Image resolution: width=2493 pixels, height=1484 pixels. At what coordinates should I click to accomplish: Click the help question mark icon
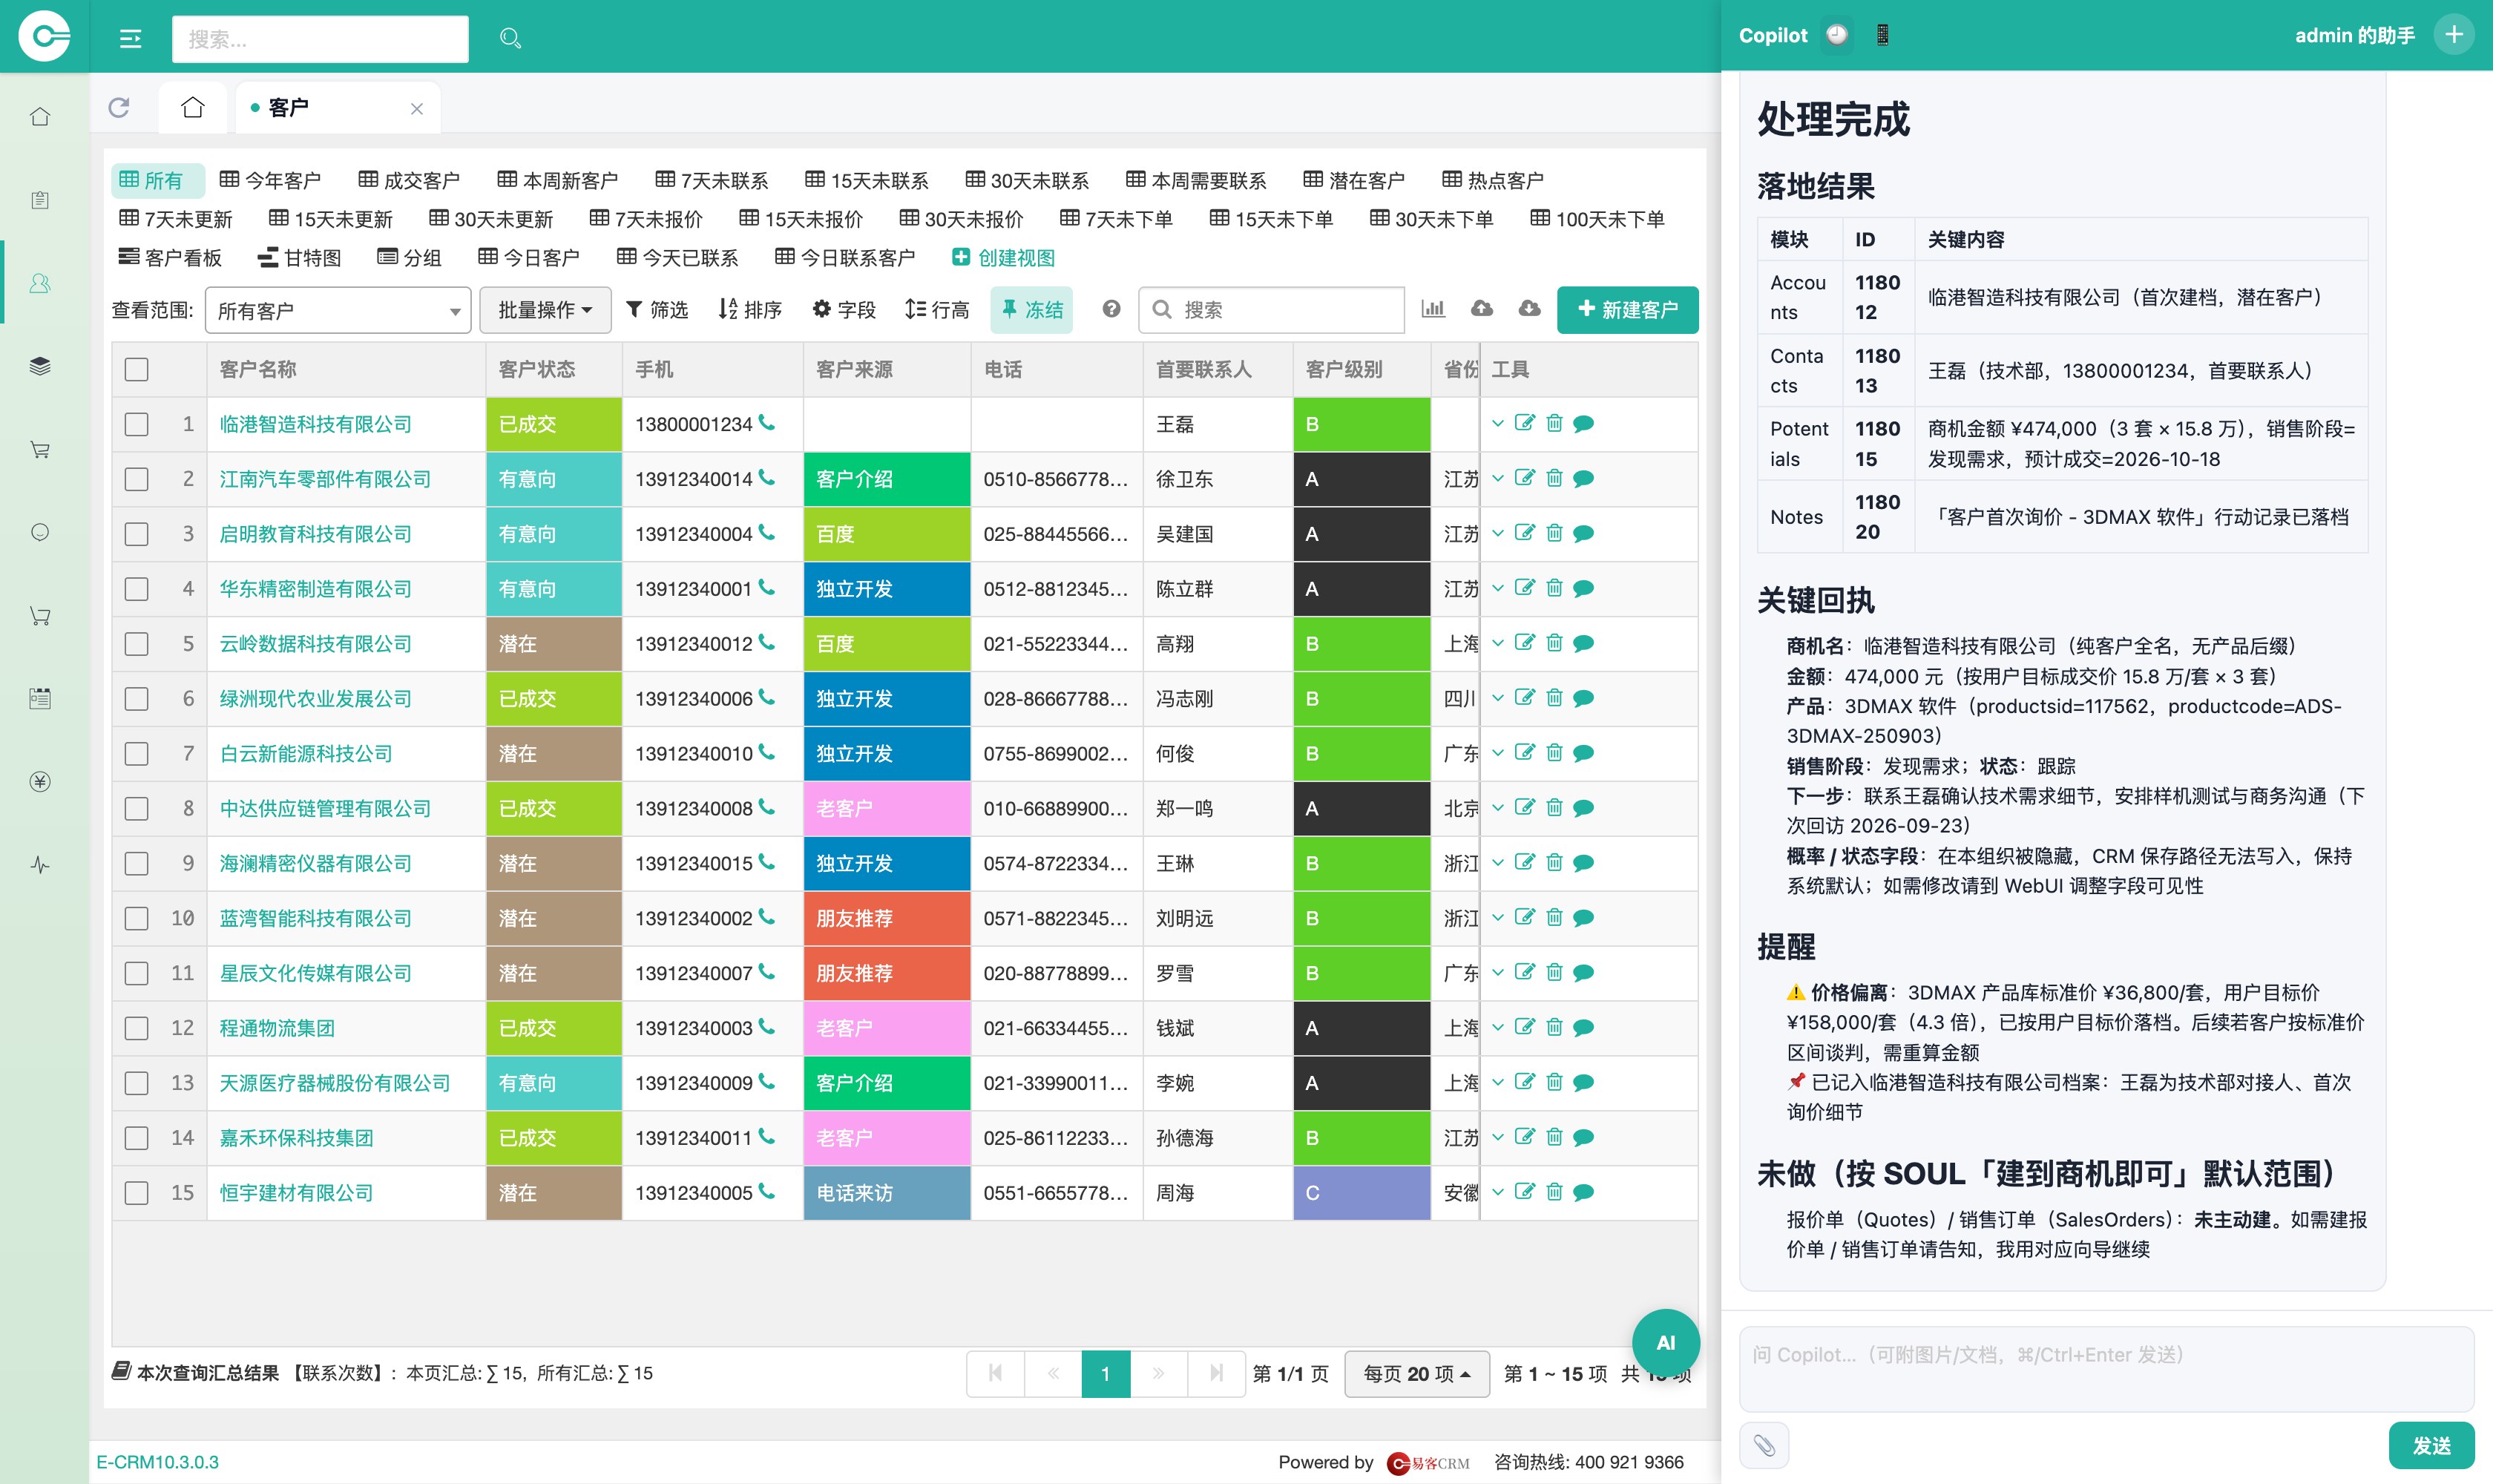1111,309
